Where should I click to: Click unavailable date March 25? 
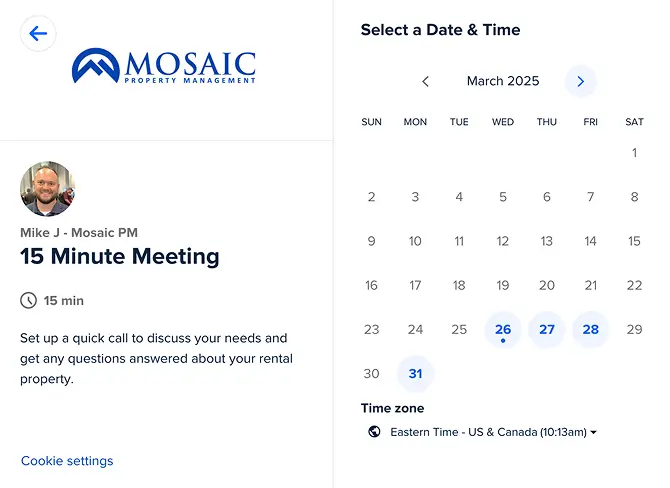pyautogui.click(x=459, y=329)
